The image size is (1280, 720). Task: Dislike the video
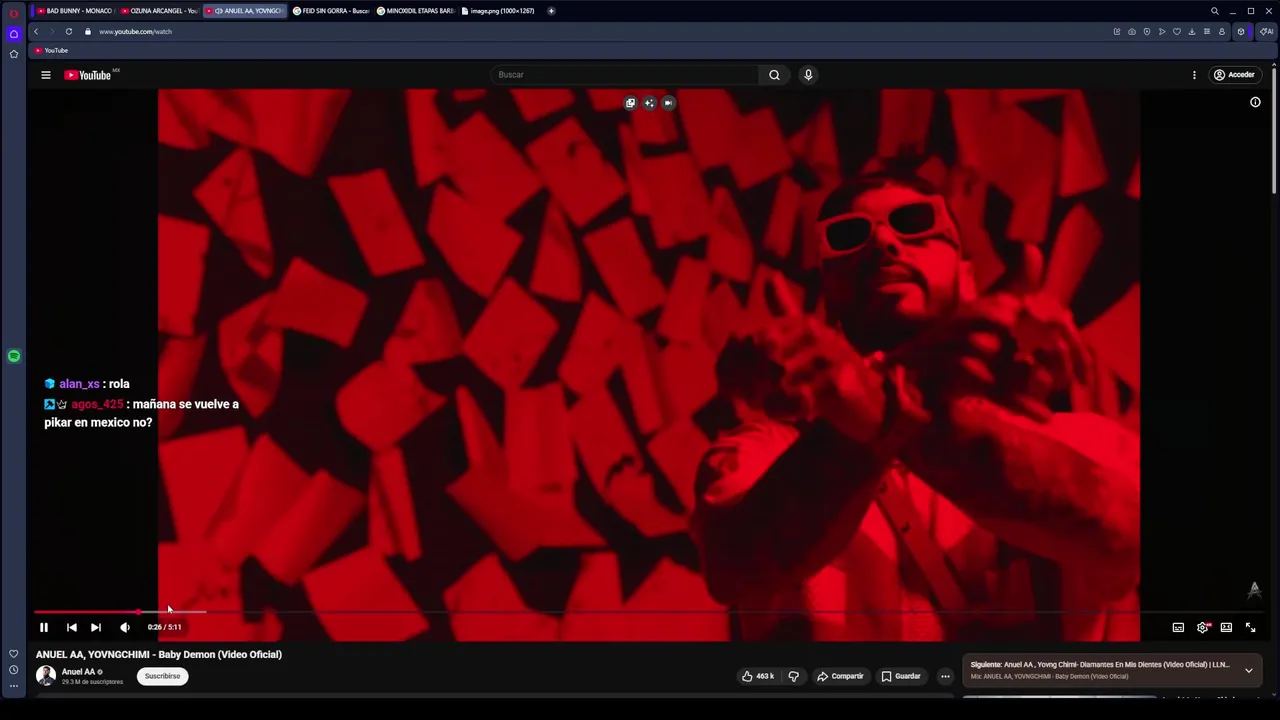793,676
